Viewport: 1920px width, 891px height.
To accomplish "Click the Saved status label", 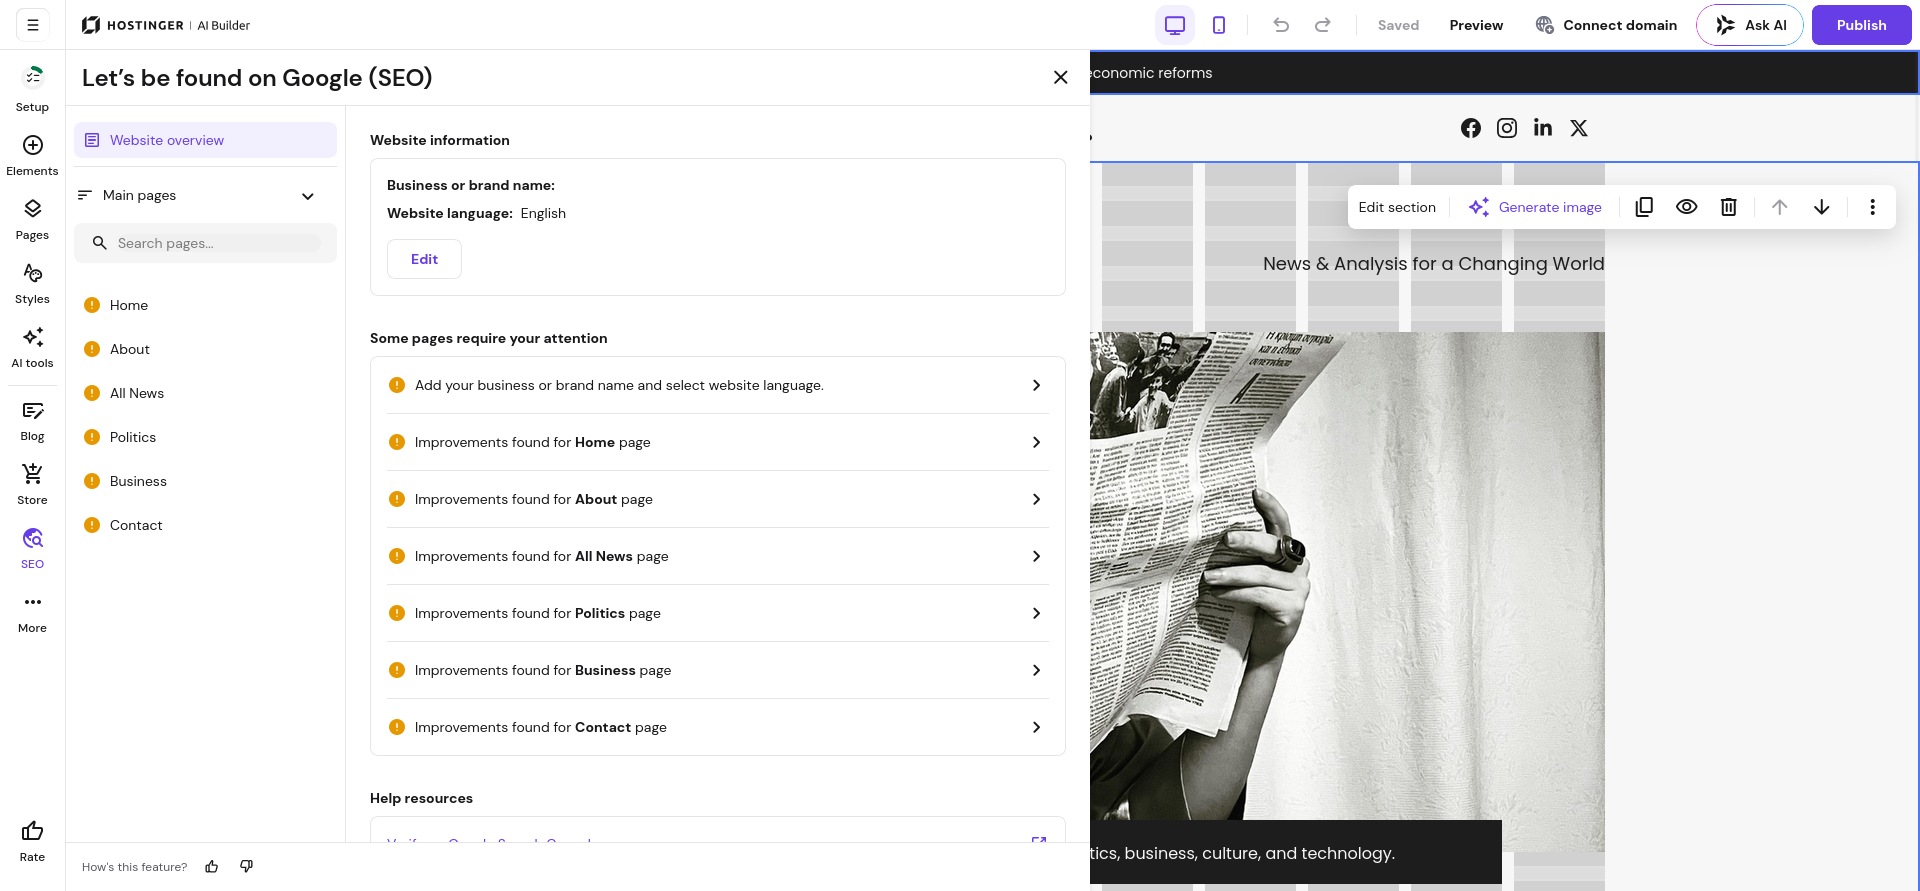I will pyautogui.click(x=1398, y=25).
